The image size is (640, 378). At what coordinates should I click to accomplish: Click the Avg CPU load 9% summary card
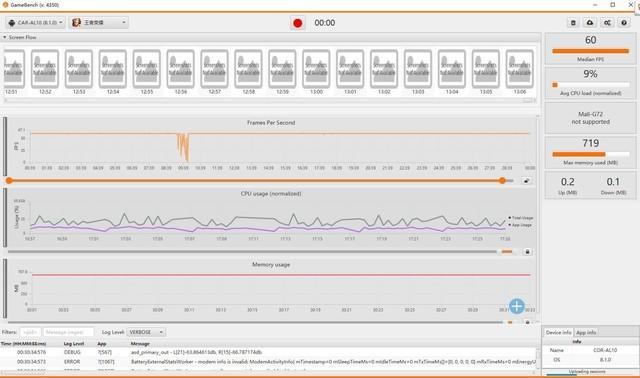[590, 82]
